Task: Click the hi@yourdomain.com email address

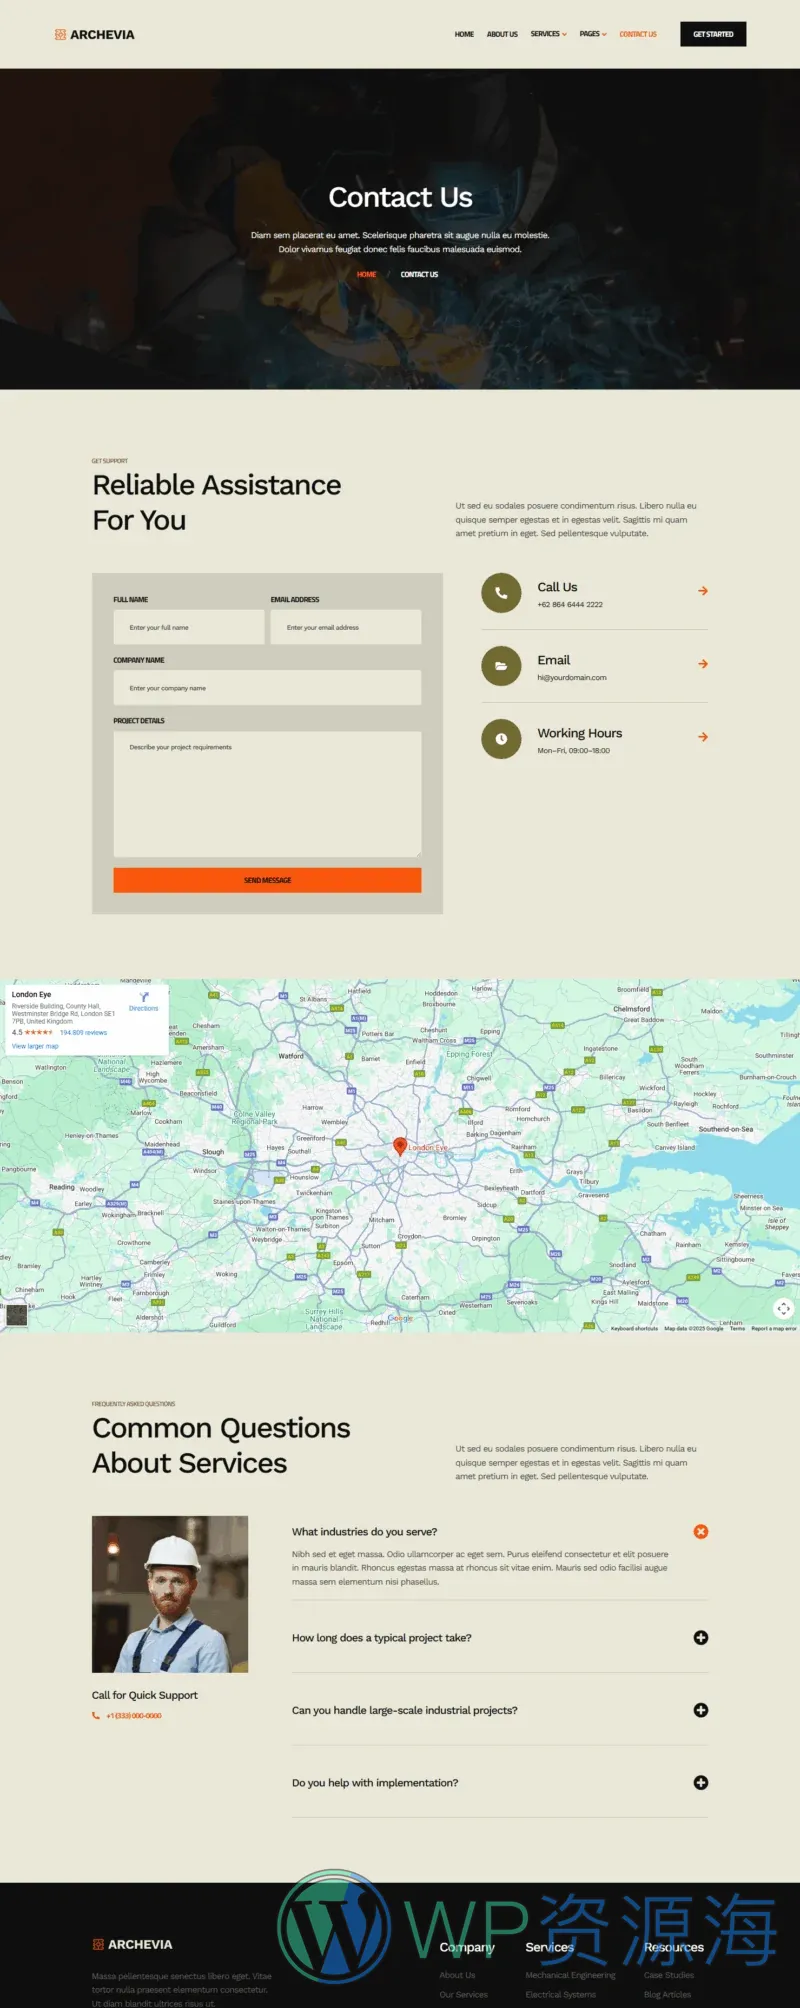Action: pyautogui.click(x=572, y=678)
